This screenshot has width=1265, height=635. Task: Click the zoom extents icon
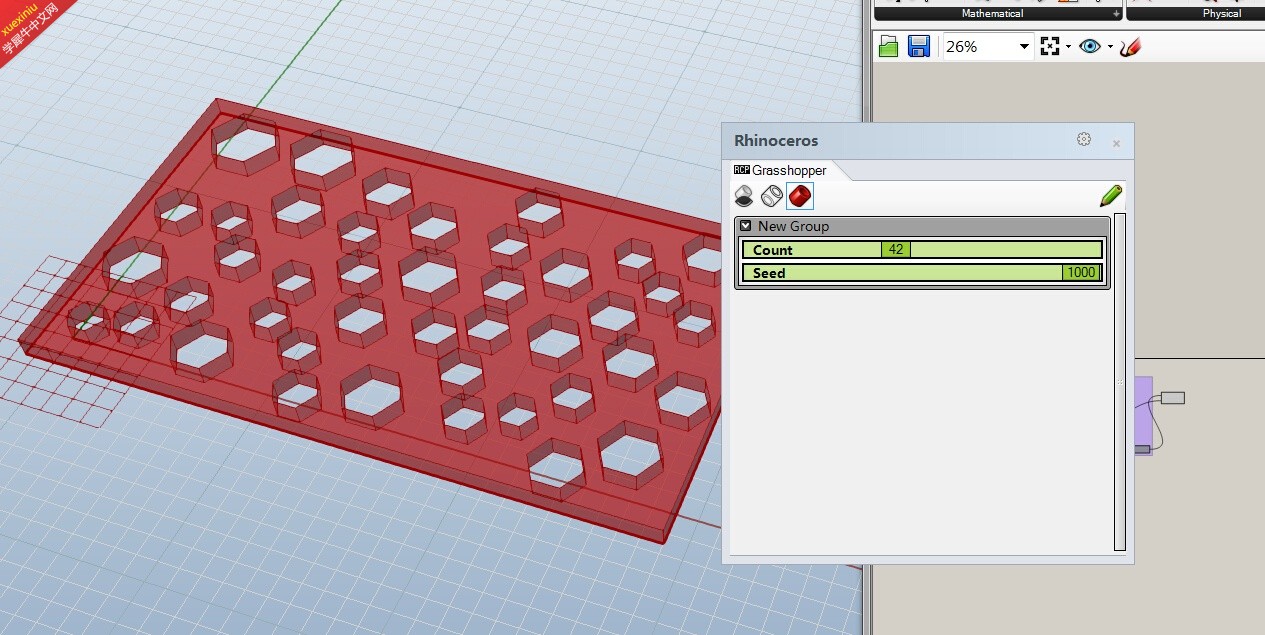[1050, 46]
